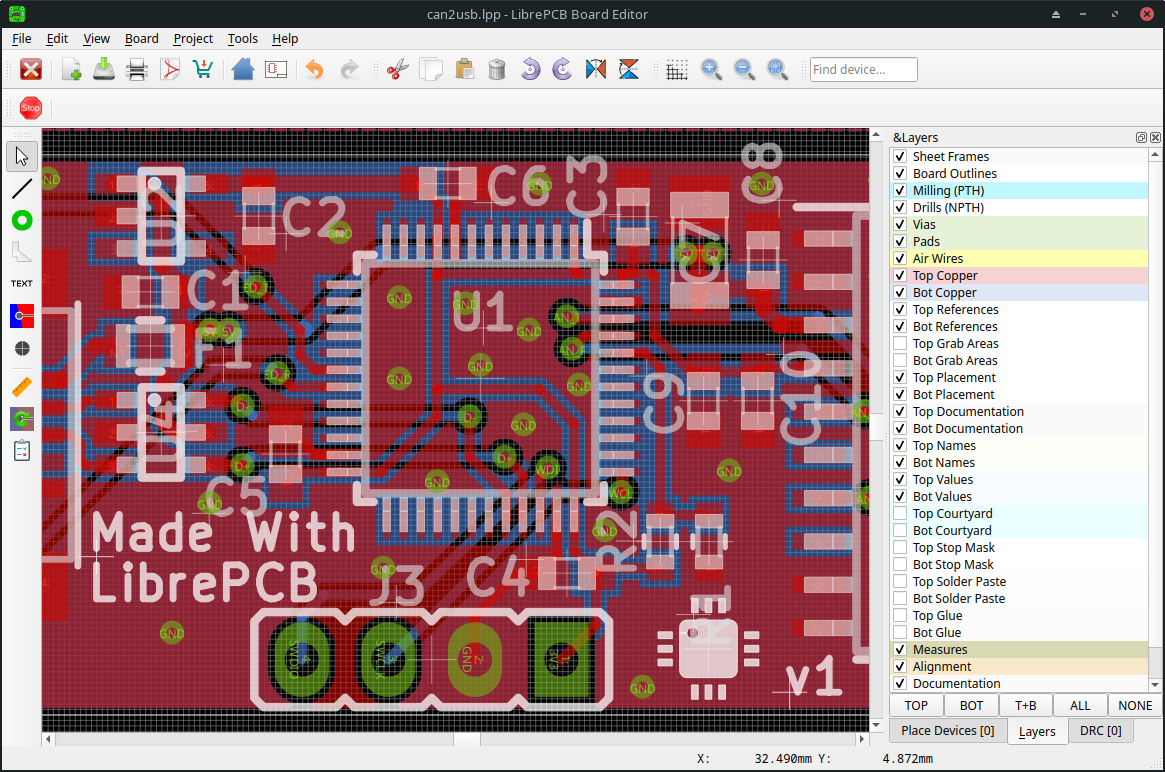
Task: Open the Control Panel home icon
Action: click(243, 70)
